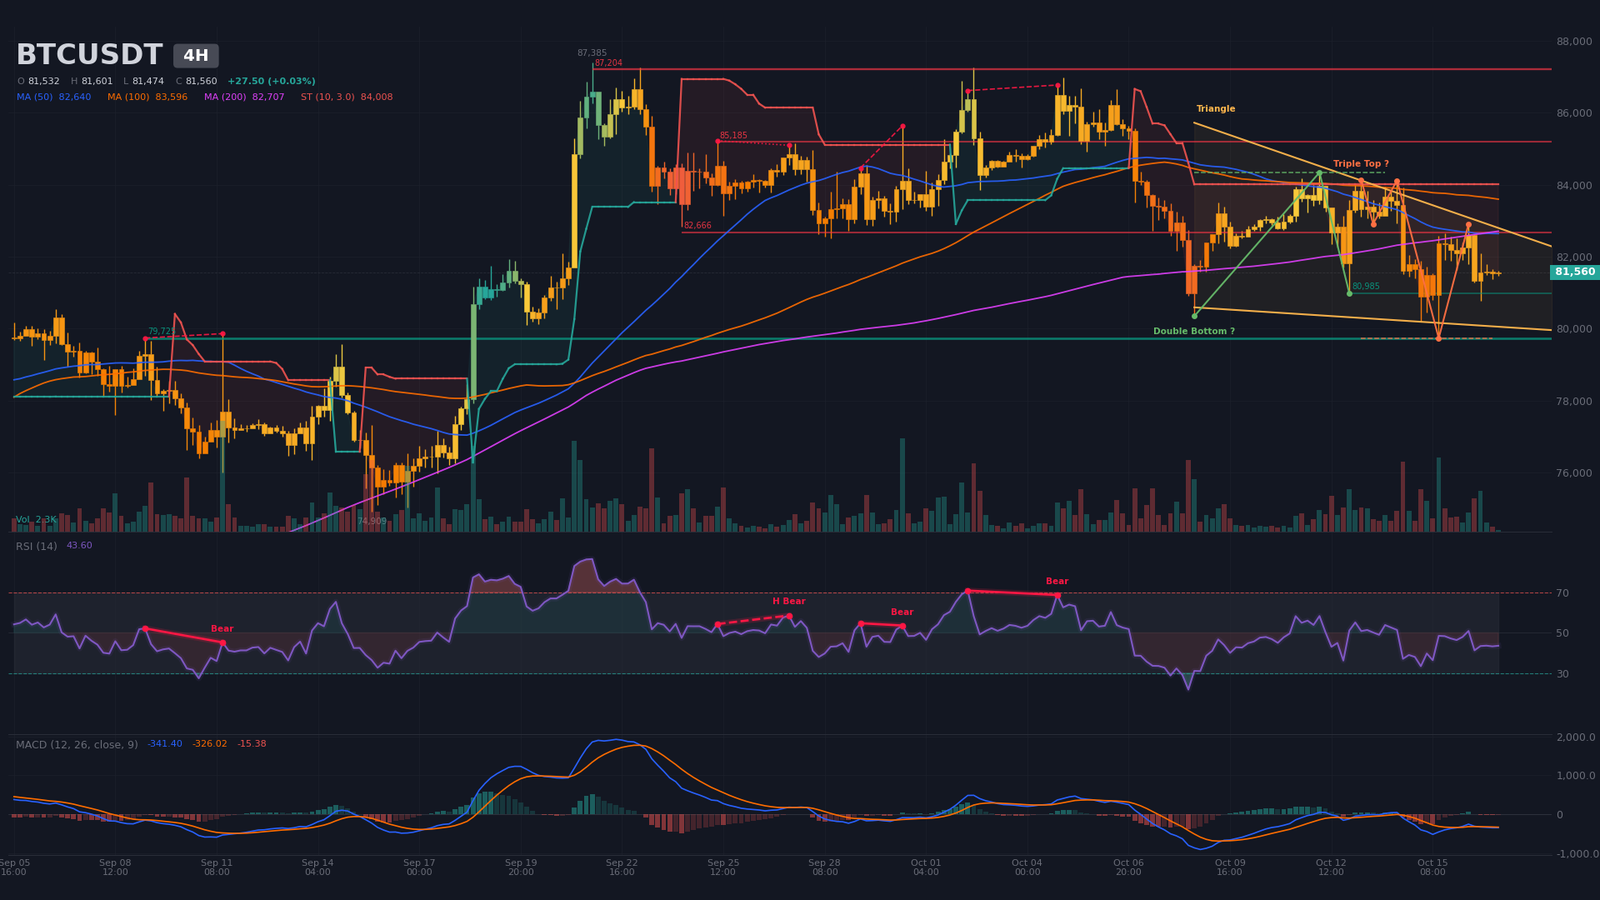Click the 87,385 high price label
Viewport: 1600px width, 900px height.
click(x=592, y=53)
